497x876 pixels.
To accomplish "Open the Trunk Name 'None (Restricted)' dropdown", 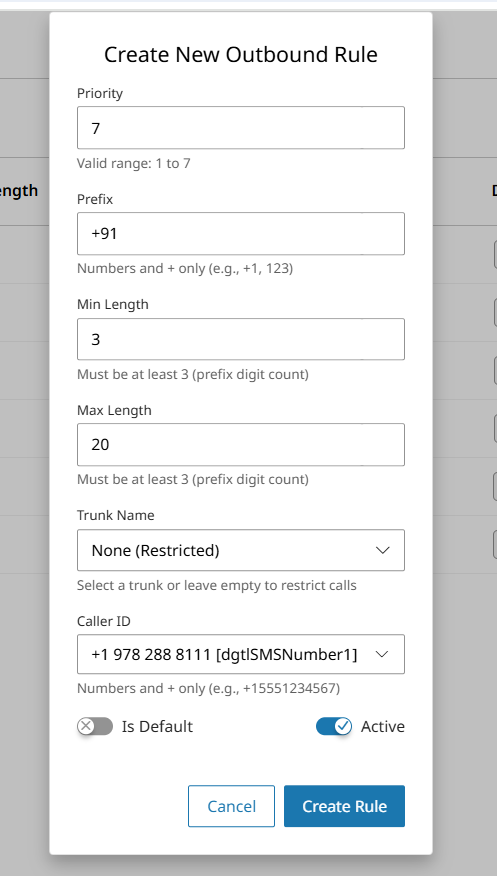I will (241, 550).
